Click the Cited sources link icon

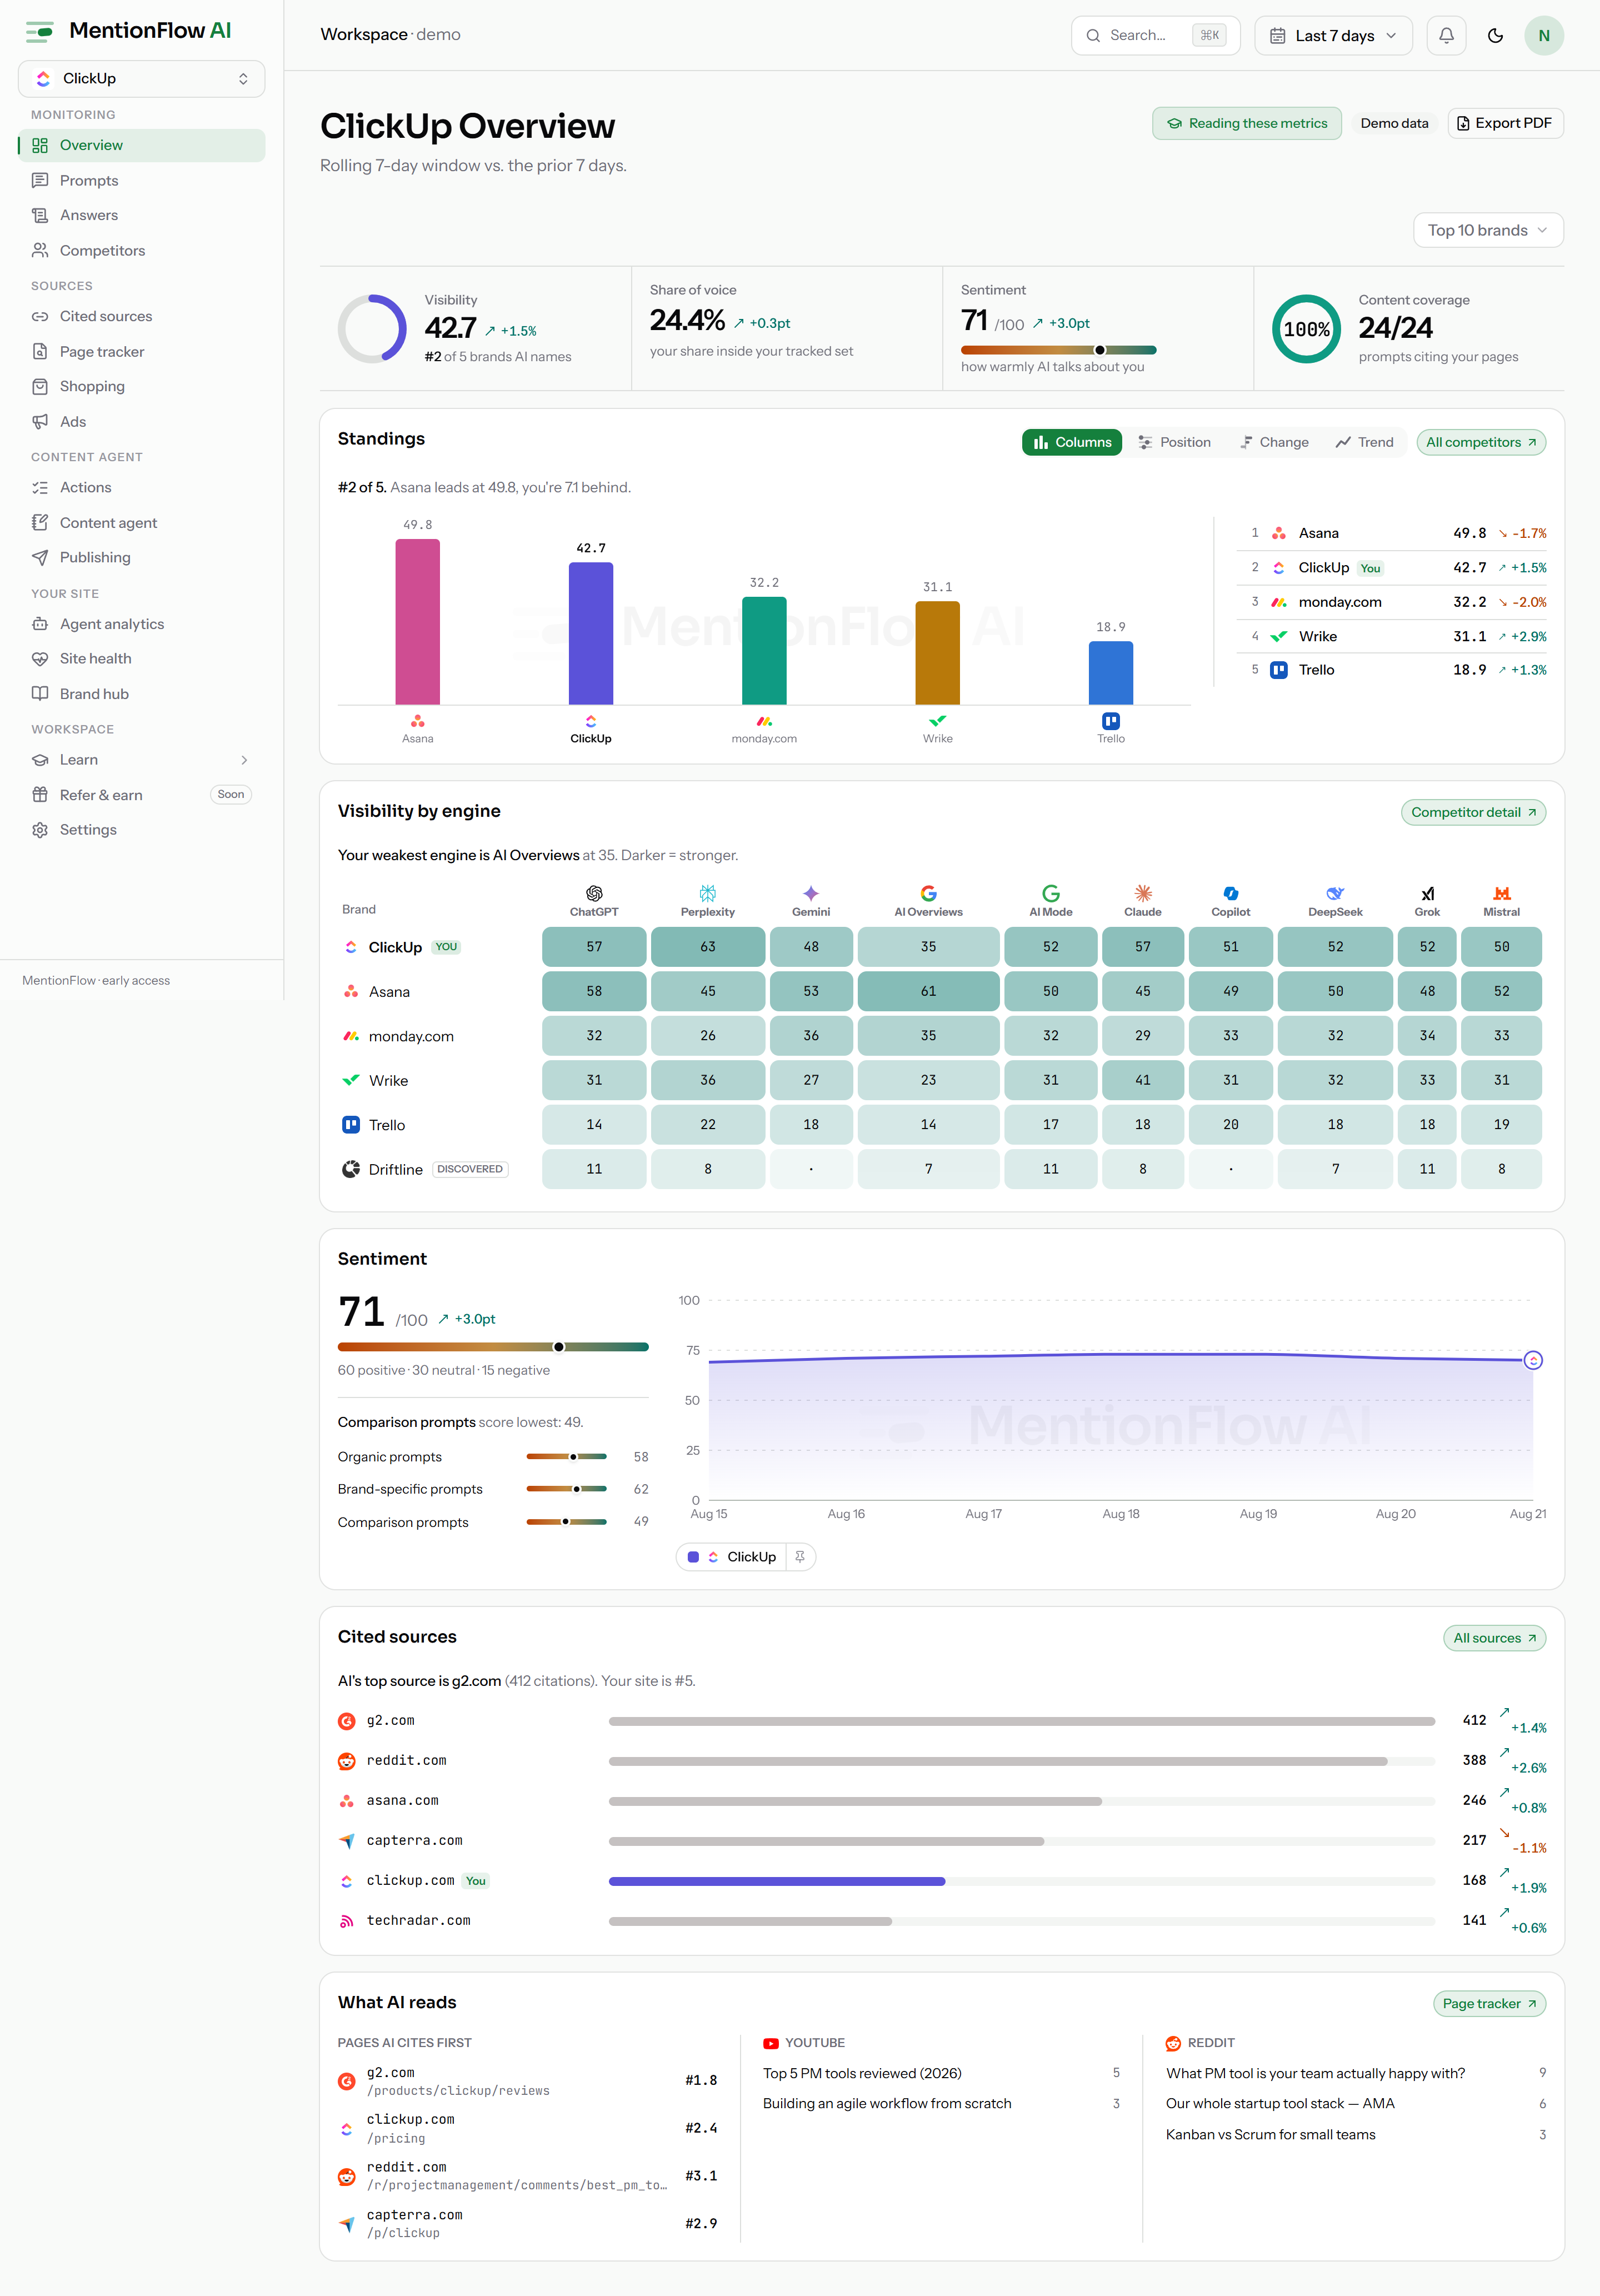coord(40,316)
